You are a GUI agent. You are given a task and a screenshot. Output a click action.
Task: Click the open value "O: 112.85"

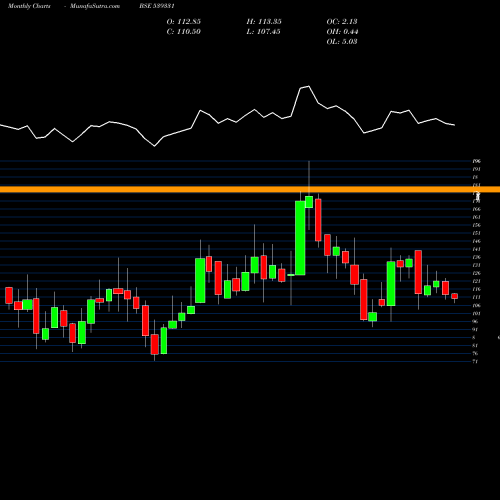coord(184,22)
